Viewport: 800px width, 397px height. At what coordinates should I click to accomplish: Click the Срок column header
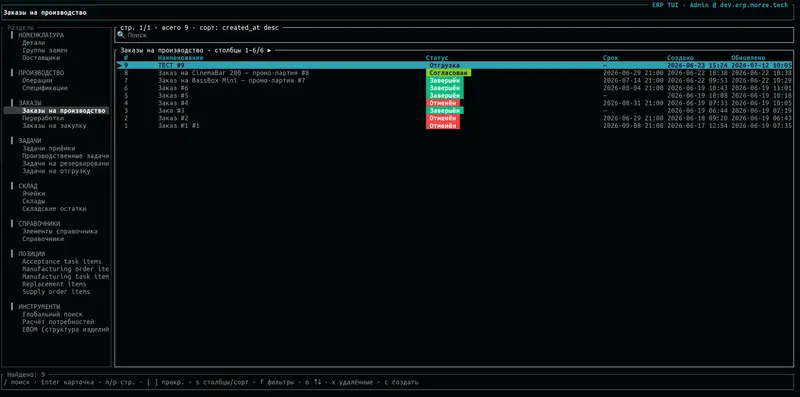[x=610, y=58]
